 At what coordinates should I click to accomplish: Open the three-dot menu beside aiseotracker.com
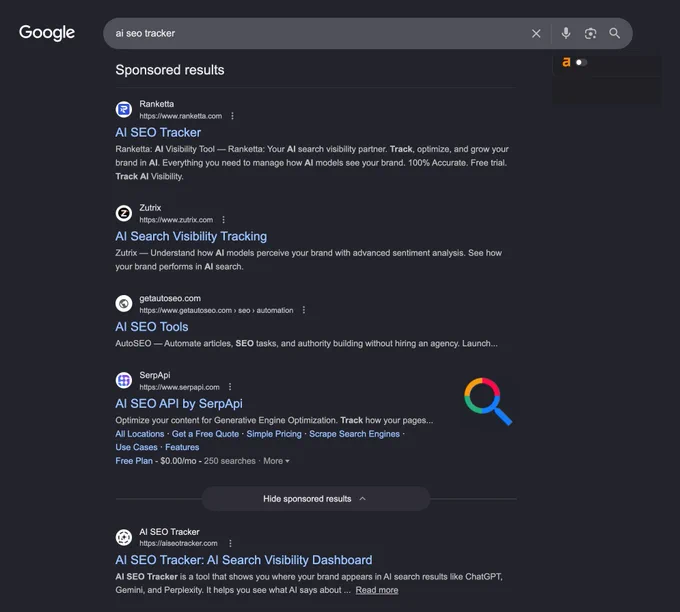tap(230, 543)
